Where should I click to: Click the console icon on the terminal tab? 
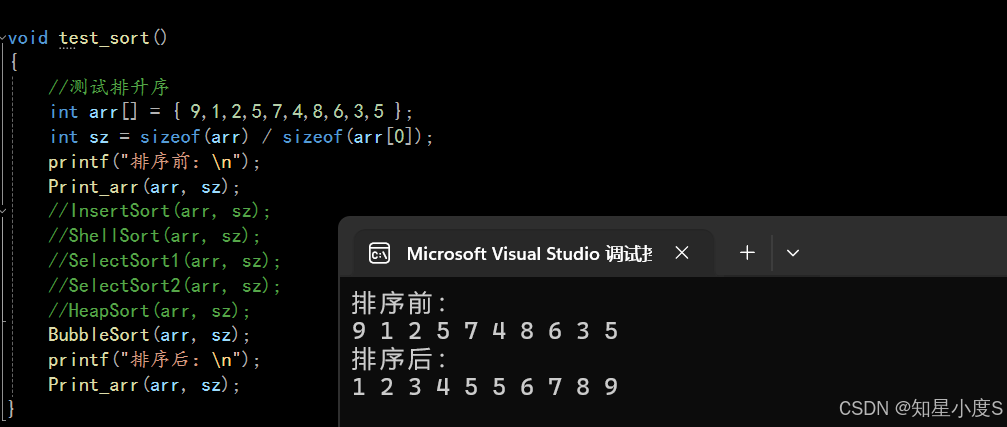[379, 253]
